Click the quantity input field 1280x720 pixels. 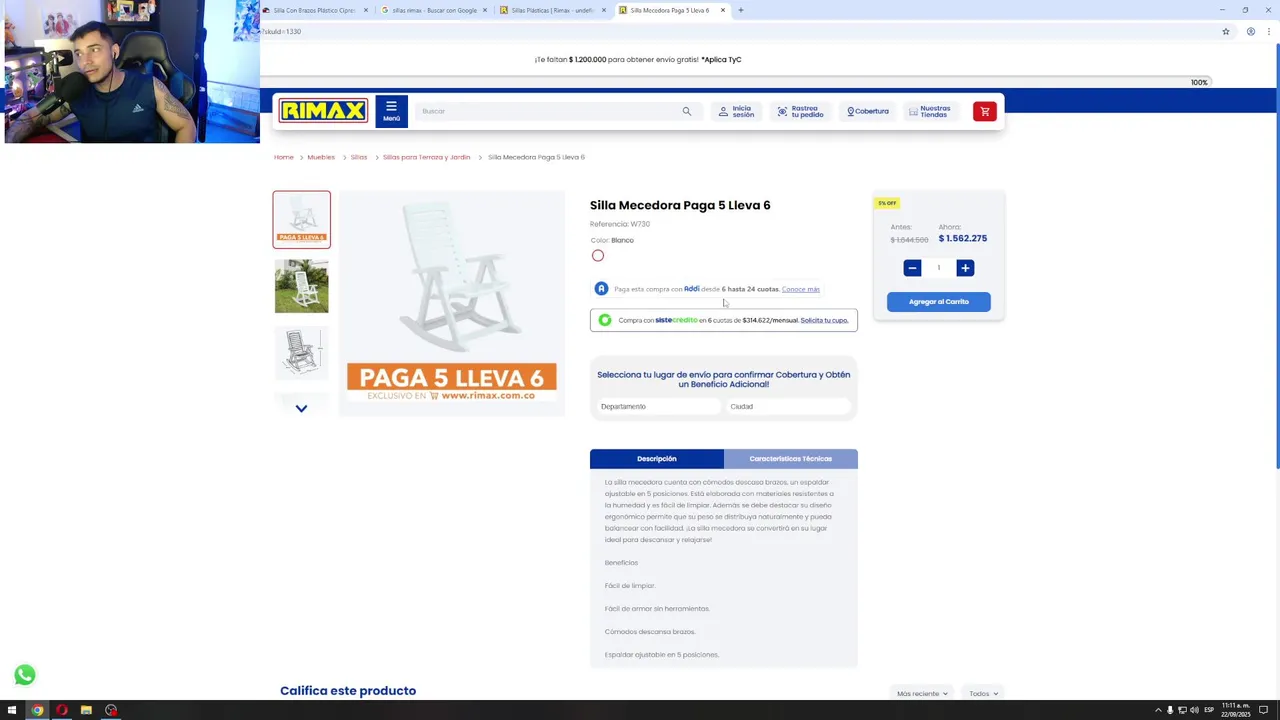(x=938, y=268)
